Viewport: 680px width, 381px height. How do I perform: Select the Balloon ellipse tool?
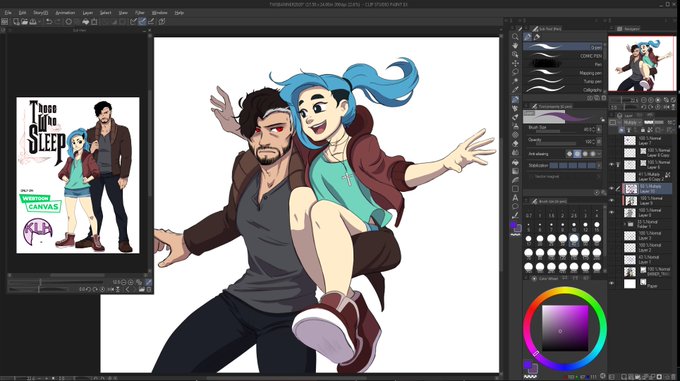pyautogui.click(x=515, y=206)
